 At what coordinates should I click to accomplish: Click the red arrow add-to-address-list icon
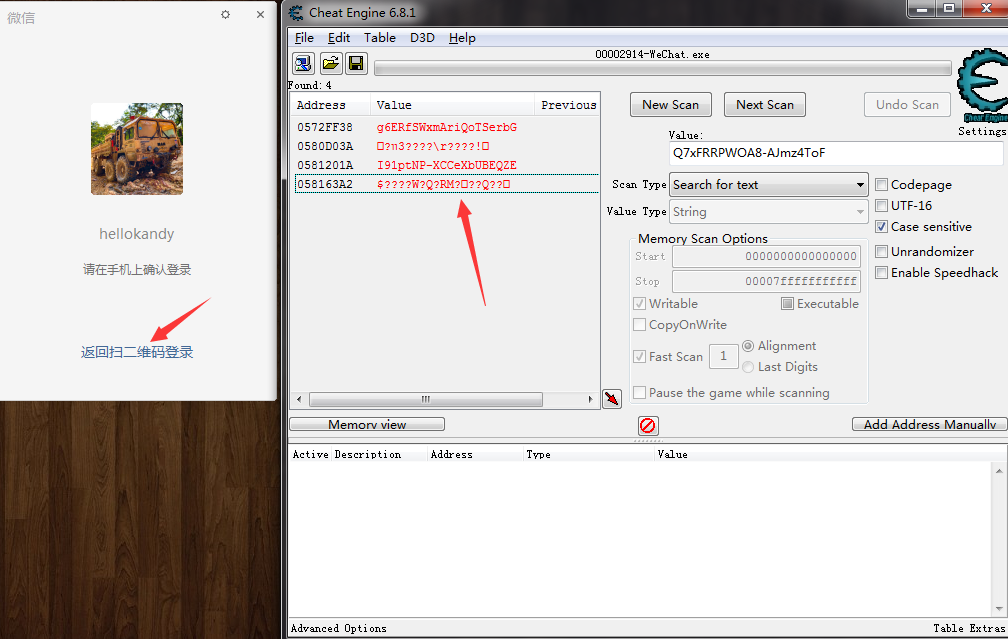coord(612,399)
